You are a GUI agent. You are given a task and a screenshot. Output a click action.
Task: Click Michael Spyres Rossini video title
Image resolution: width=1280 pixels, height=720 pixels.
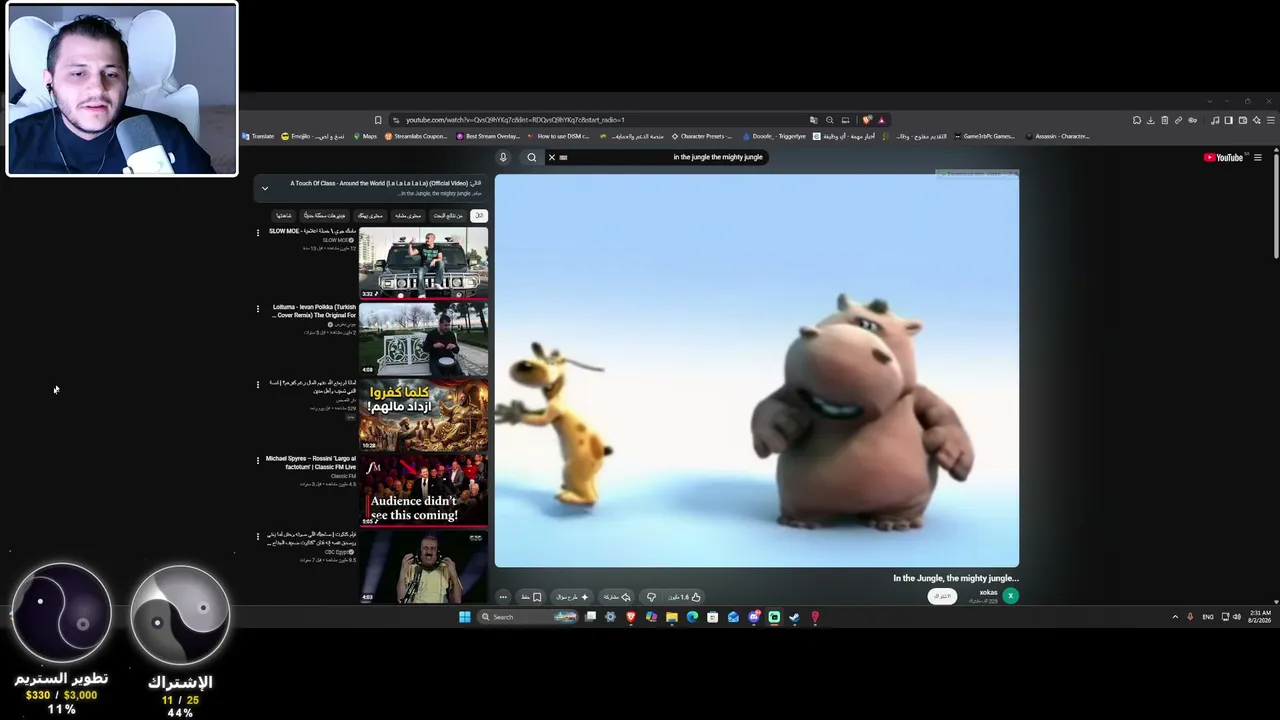coord(311,463)
